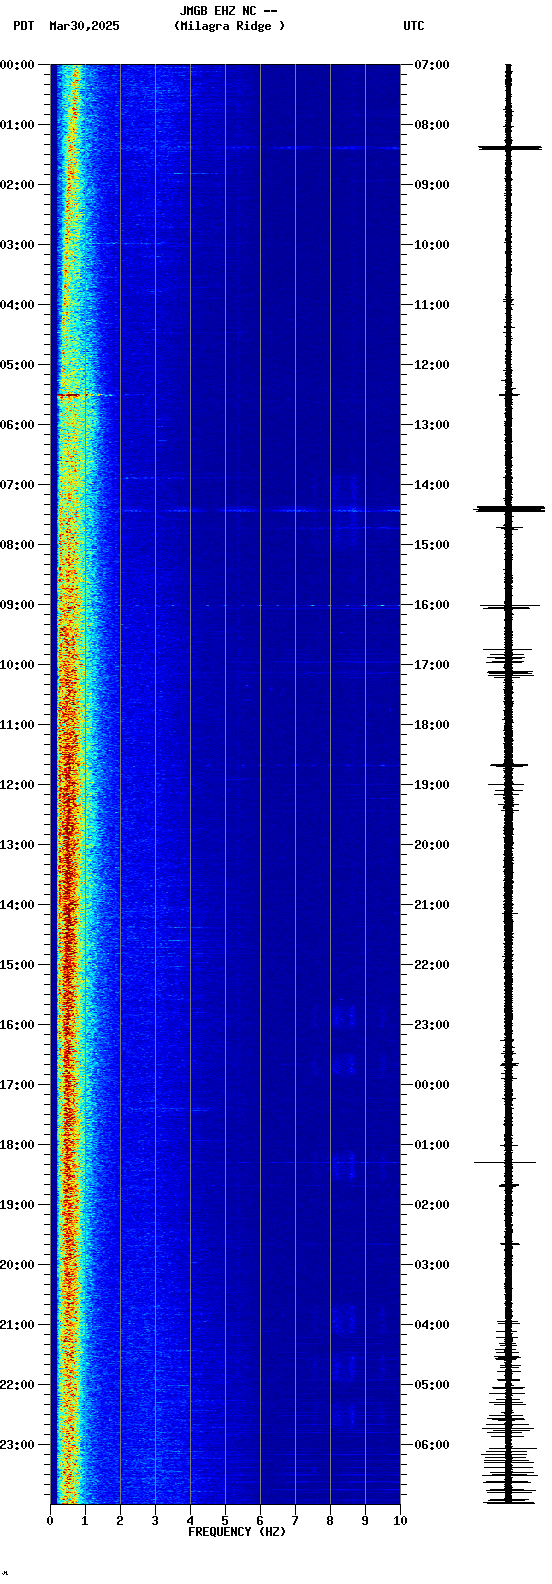Click the 16:00 UTC label on the right axis
This screenshot has height=1584, width=552.
pyautogui.click(x=432, y=605)
